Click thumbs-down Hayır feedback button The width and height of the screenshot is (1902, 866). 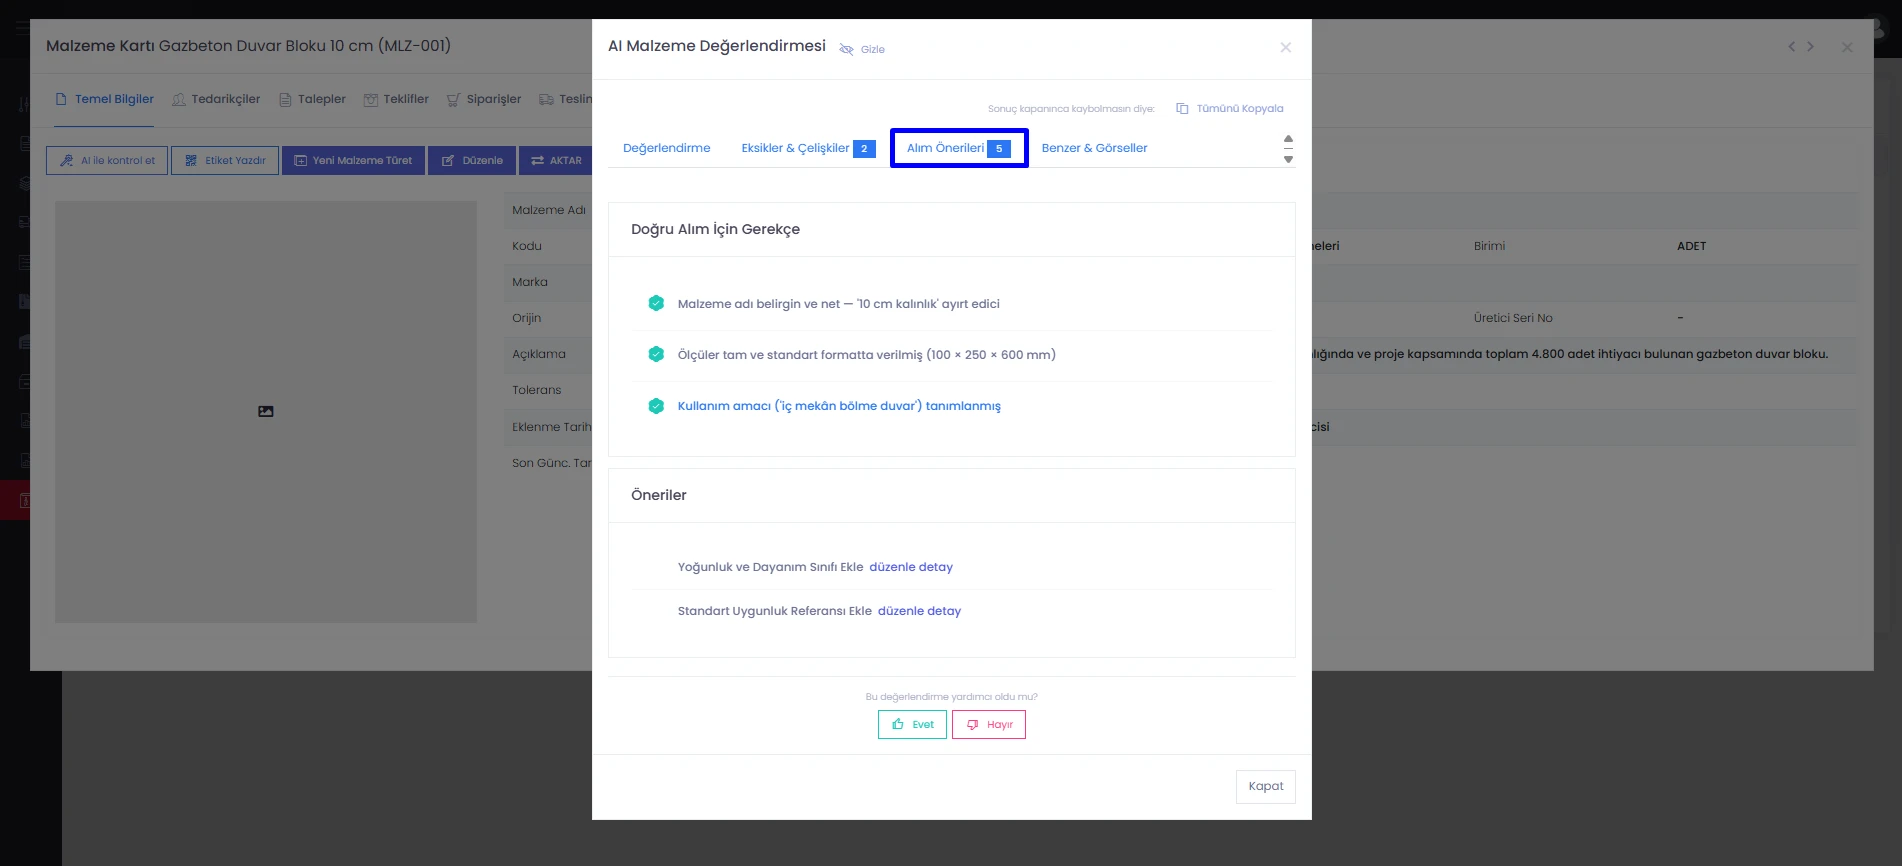point(989,724)
